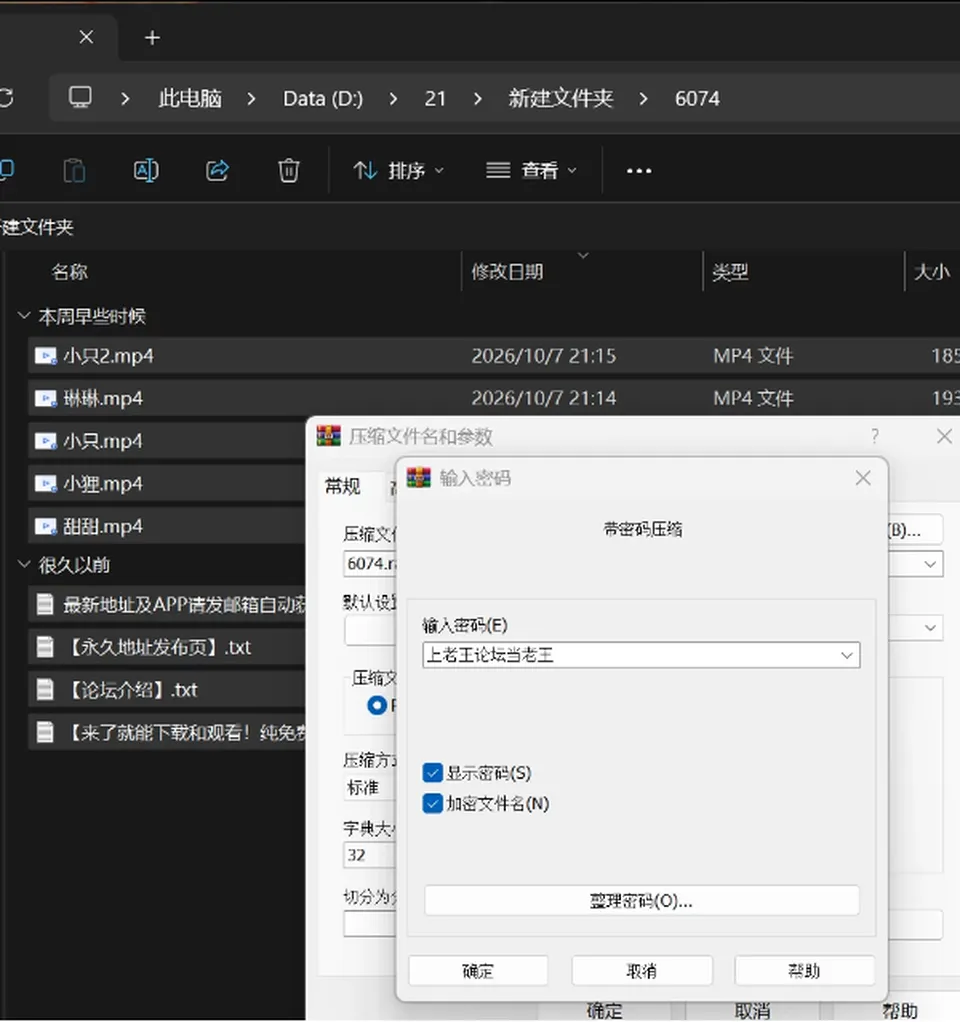Go to Data (D:) in the breadcrumb

[323, 98]
